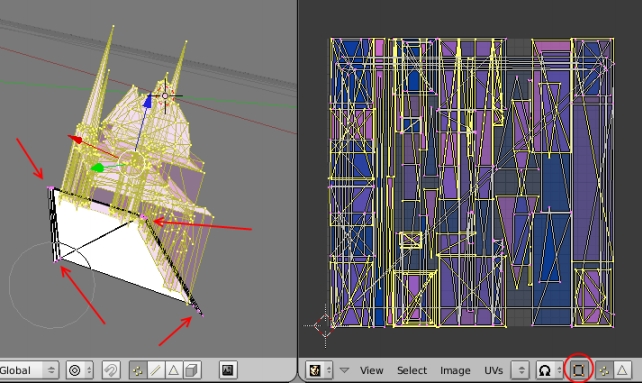Open the View menu in UV editor

[371, 370]
